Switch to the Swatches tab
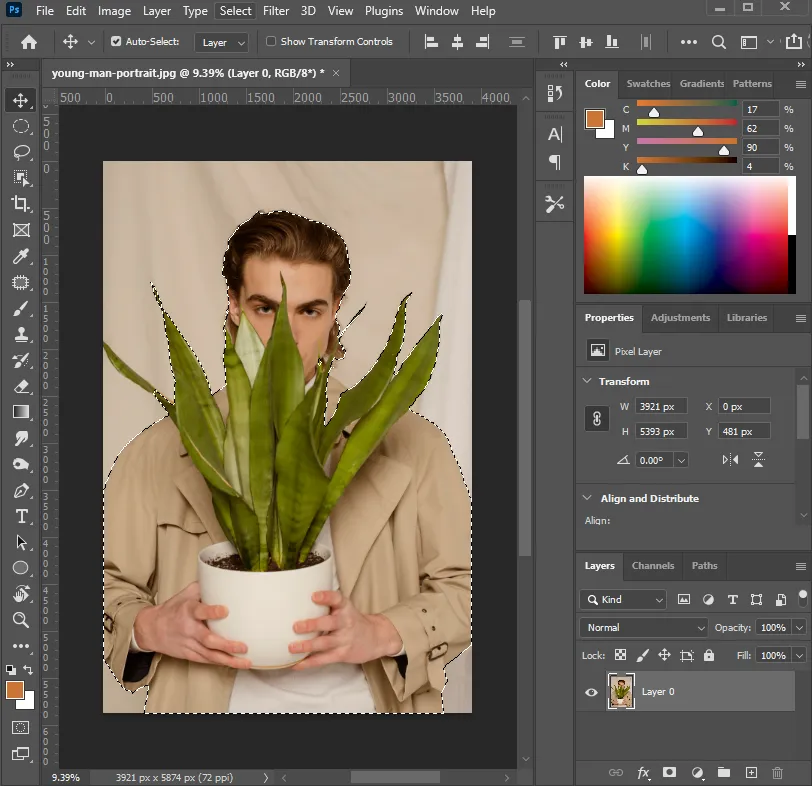The width and height of the screenshot is (812, 786). [x=648, y=84]
